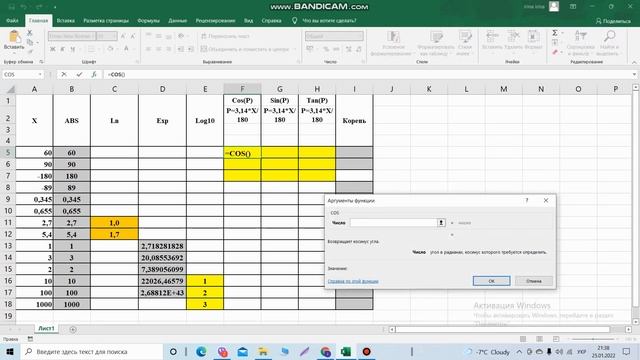Switch to Вид ribbon tab
Viewport: 640px width, 360px height.
coord(248,20)
